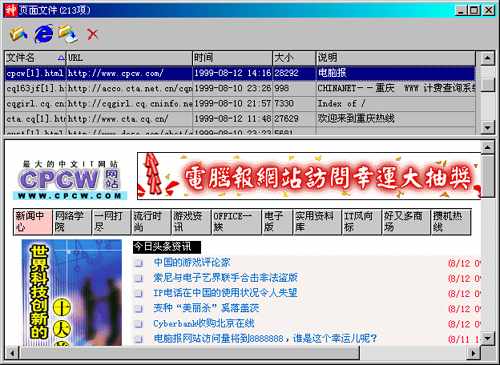Select the cqgirl.cq.cn file row
The width and height of the screenshot is (500, 365).
240,104
